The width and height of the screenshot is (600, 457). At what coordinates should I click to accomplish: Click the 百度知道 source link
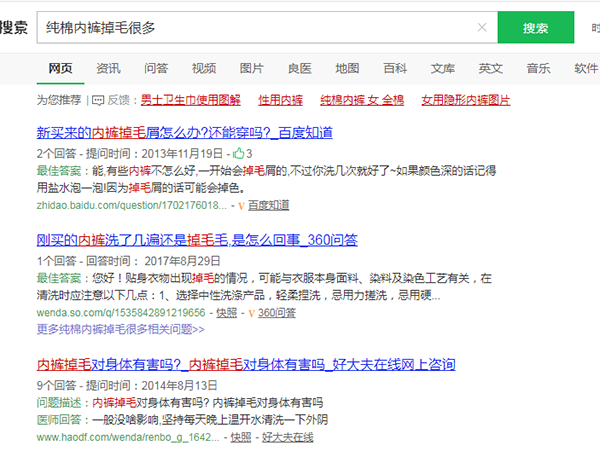pos(268,206)
